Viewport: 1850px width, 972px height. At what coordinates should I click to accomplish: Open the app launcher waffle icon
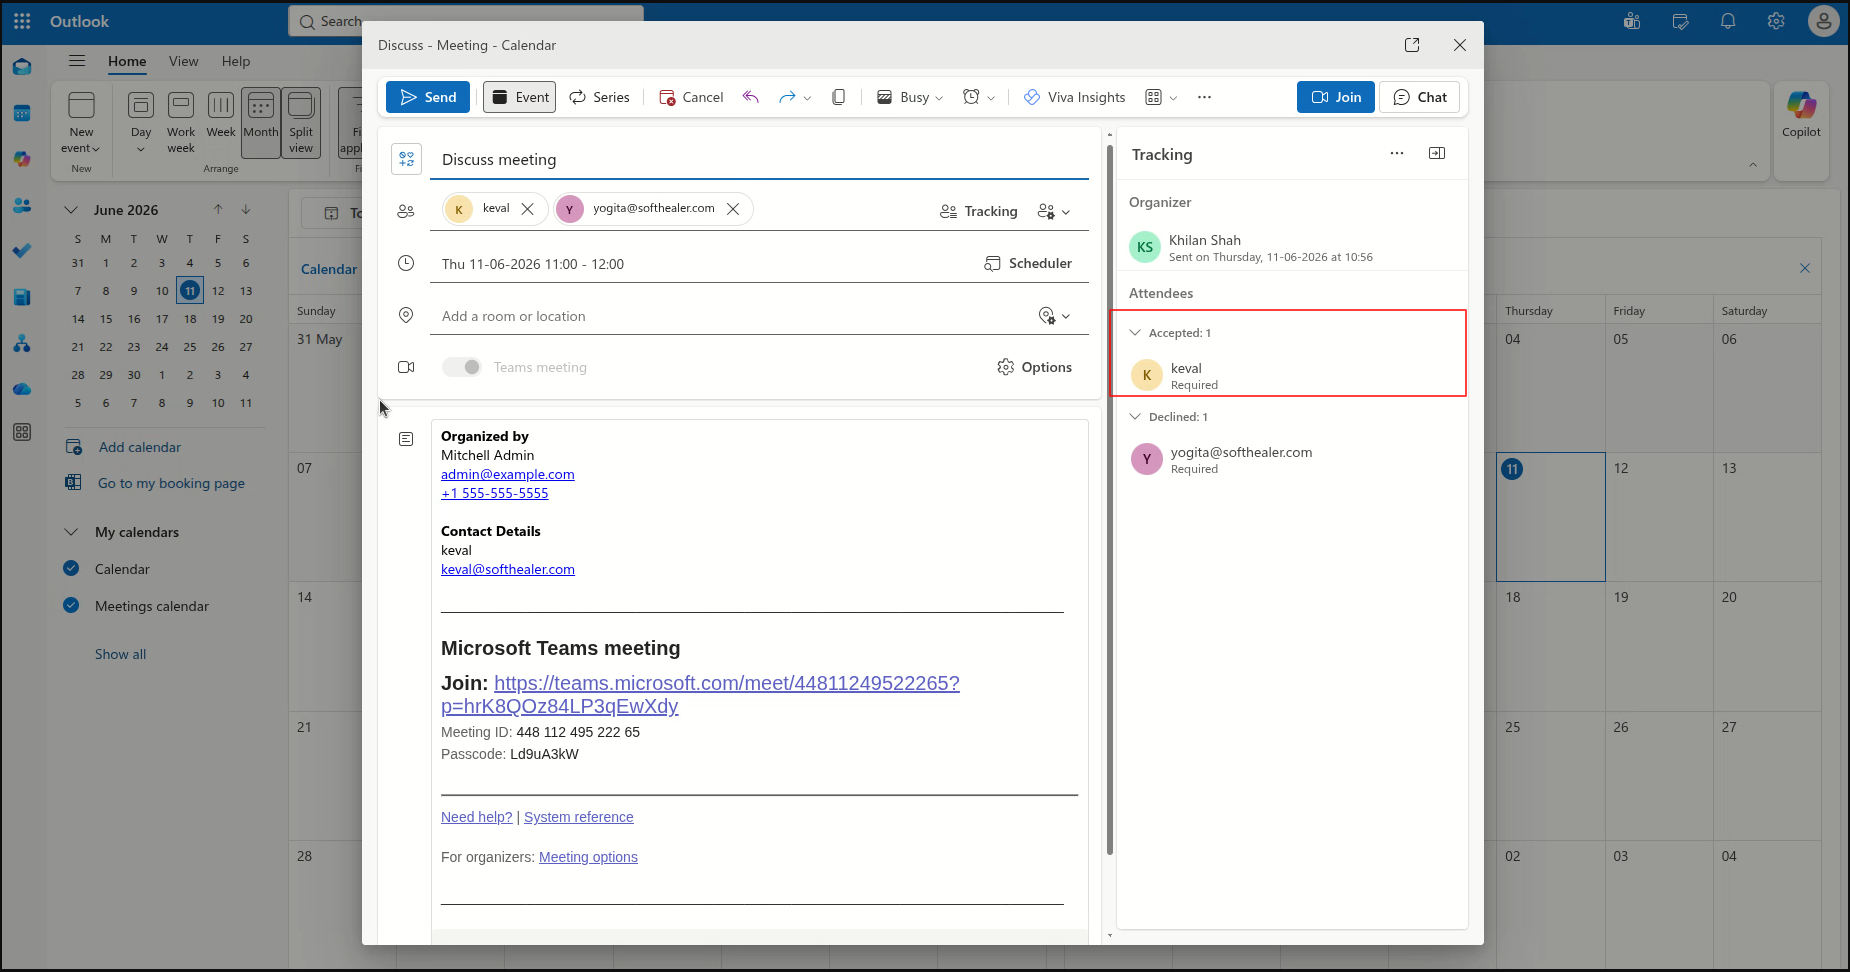[22, 21]
